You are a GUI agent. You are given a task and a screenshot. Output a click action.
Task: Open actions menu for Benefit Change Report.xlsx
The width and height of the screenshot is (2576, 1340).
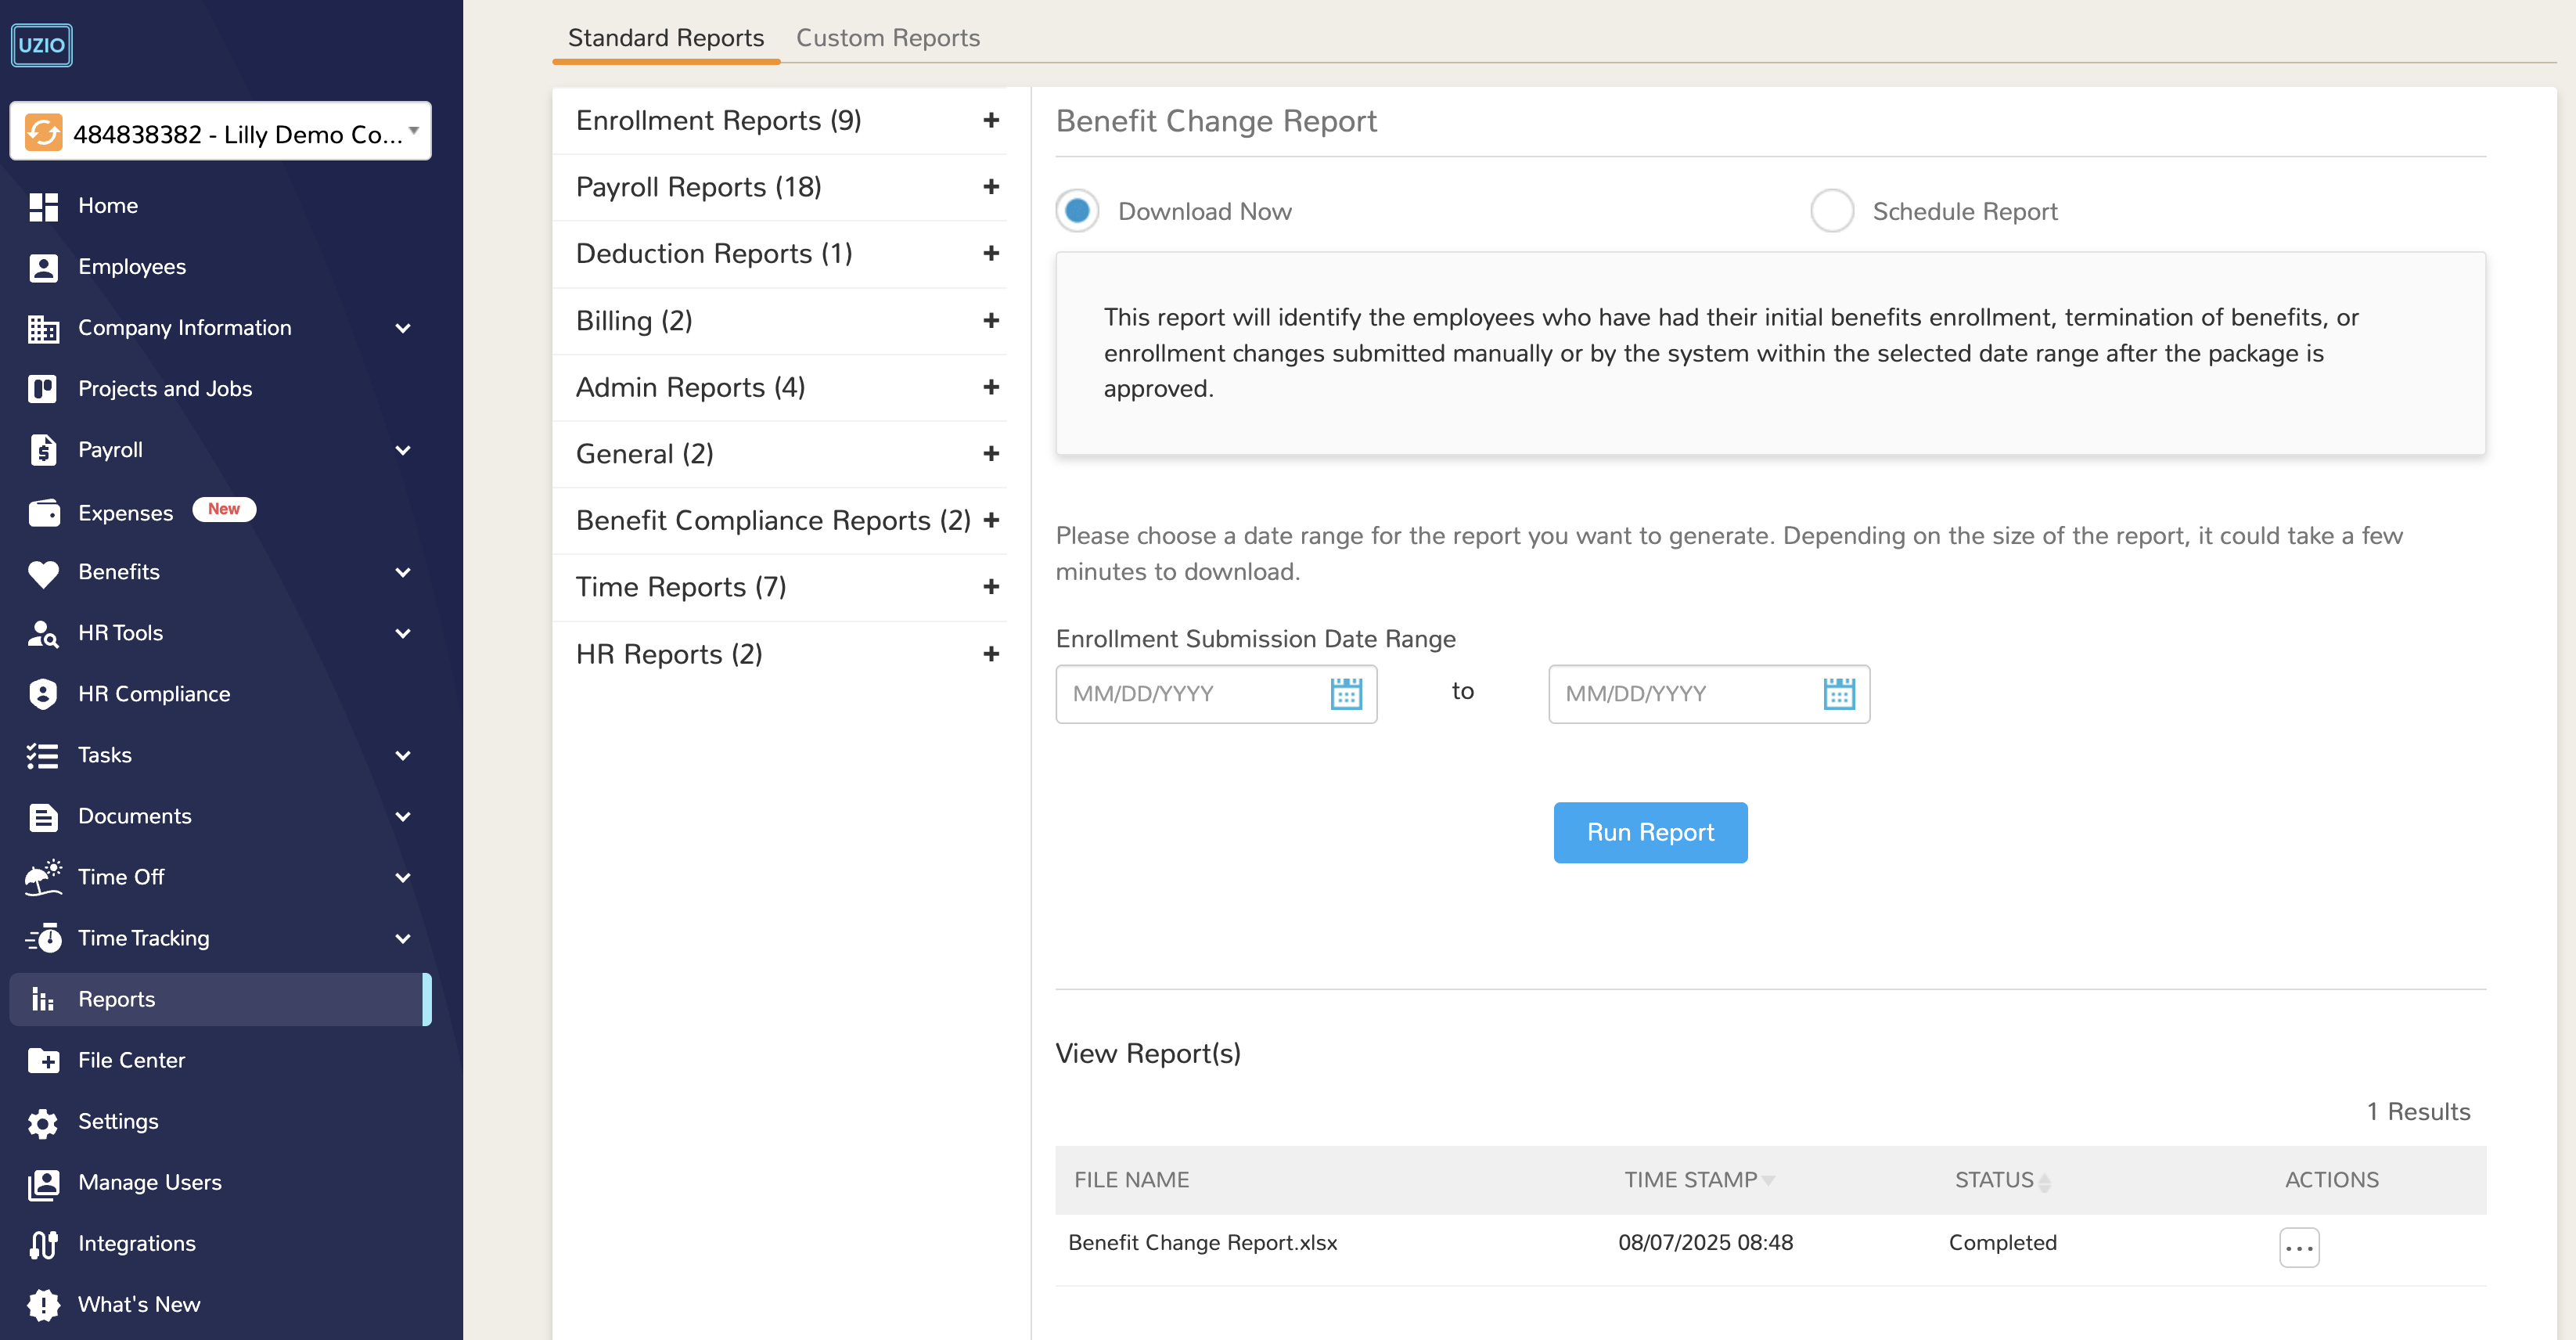pyautogui.click(x=2298, y=1247)
